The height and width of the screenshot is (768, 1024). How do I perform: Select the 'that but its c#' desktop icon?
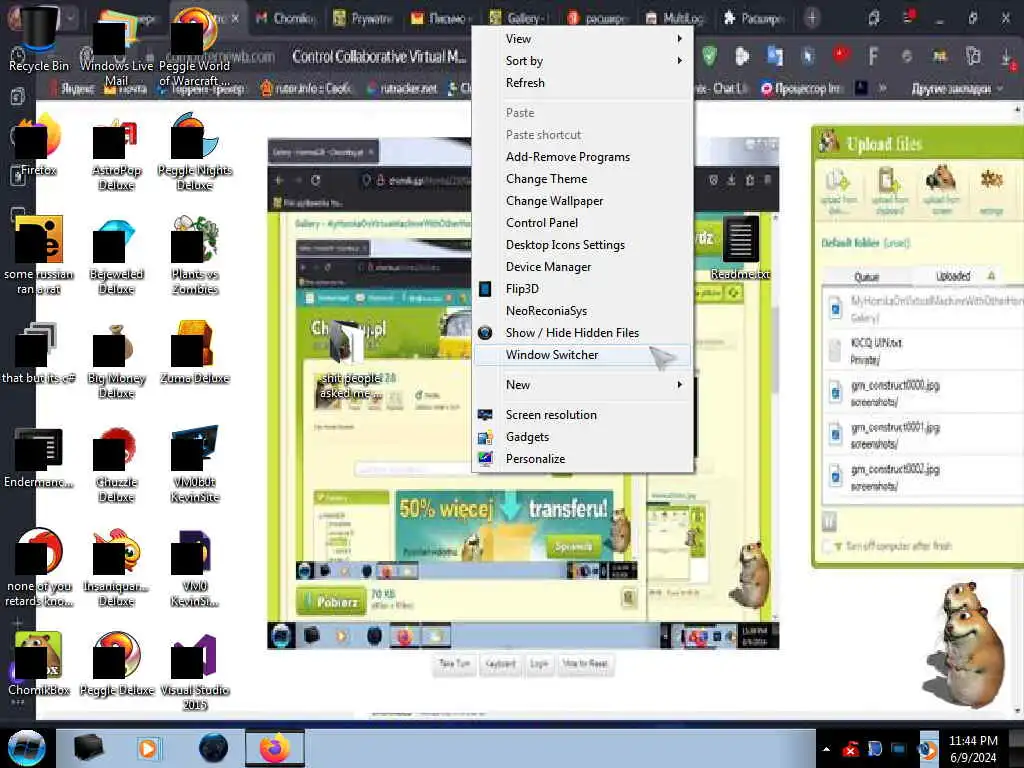[x=39, y=353]
